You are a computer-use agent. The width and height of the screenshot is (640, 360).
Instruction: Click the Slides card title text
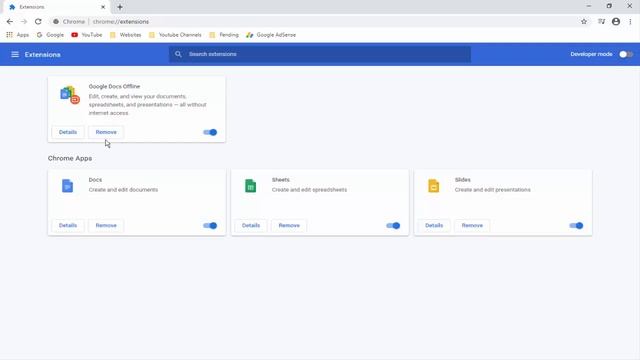coord(463,180)
